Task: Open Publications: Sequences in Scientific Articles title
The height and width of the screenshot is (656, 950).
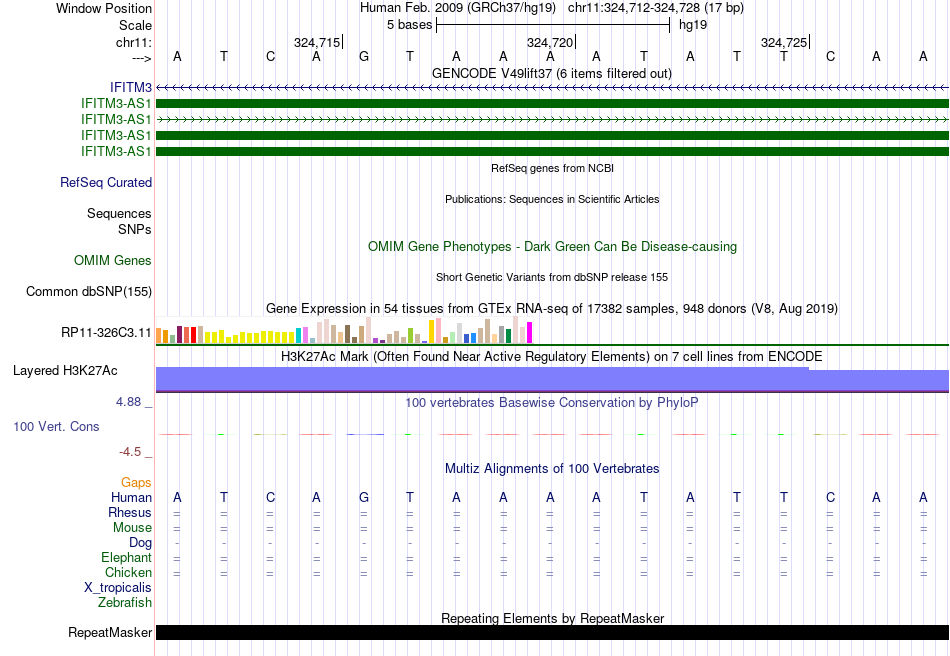Action: click(x=552, y=199)
